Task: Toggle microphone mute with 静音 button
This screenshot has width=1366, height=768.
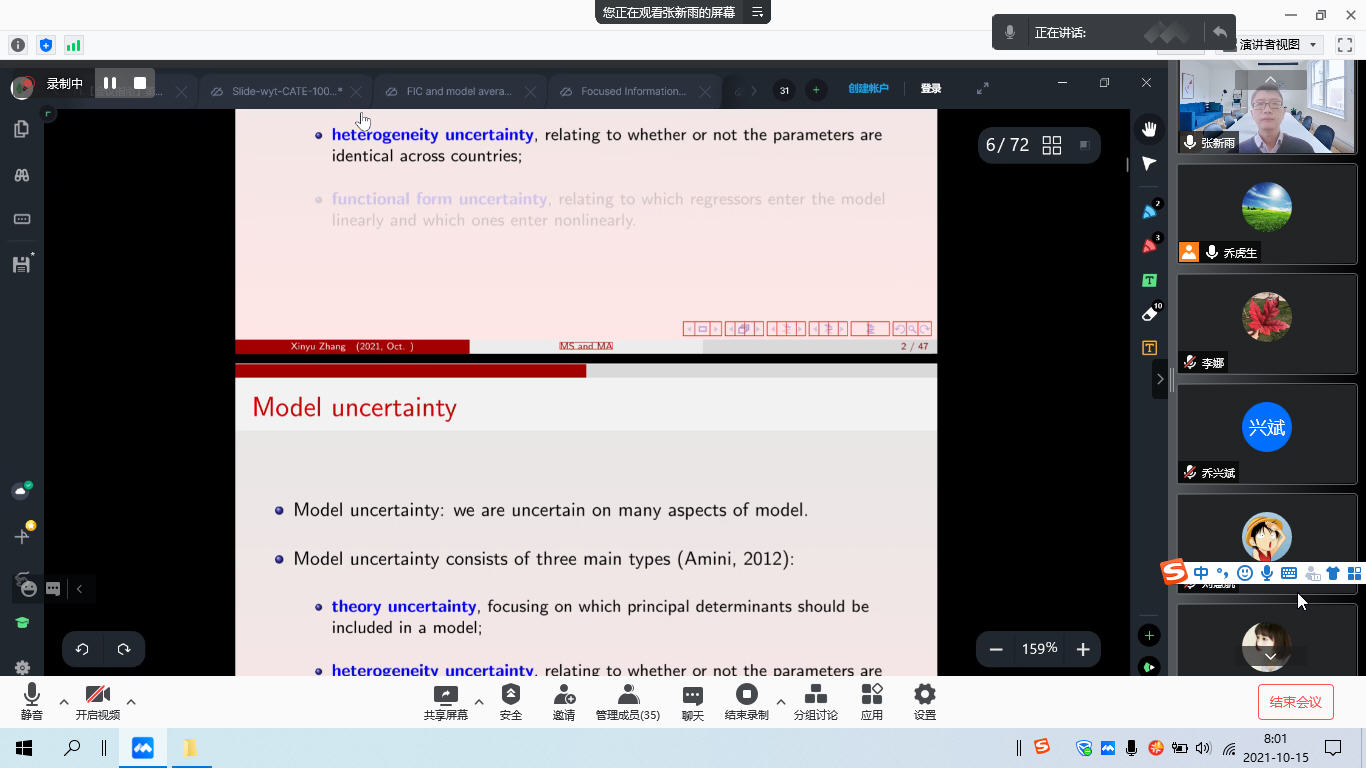Action: tap(32, 701)
